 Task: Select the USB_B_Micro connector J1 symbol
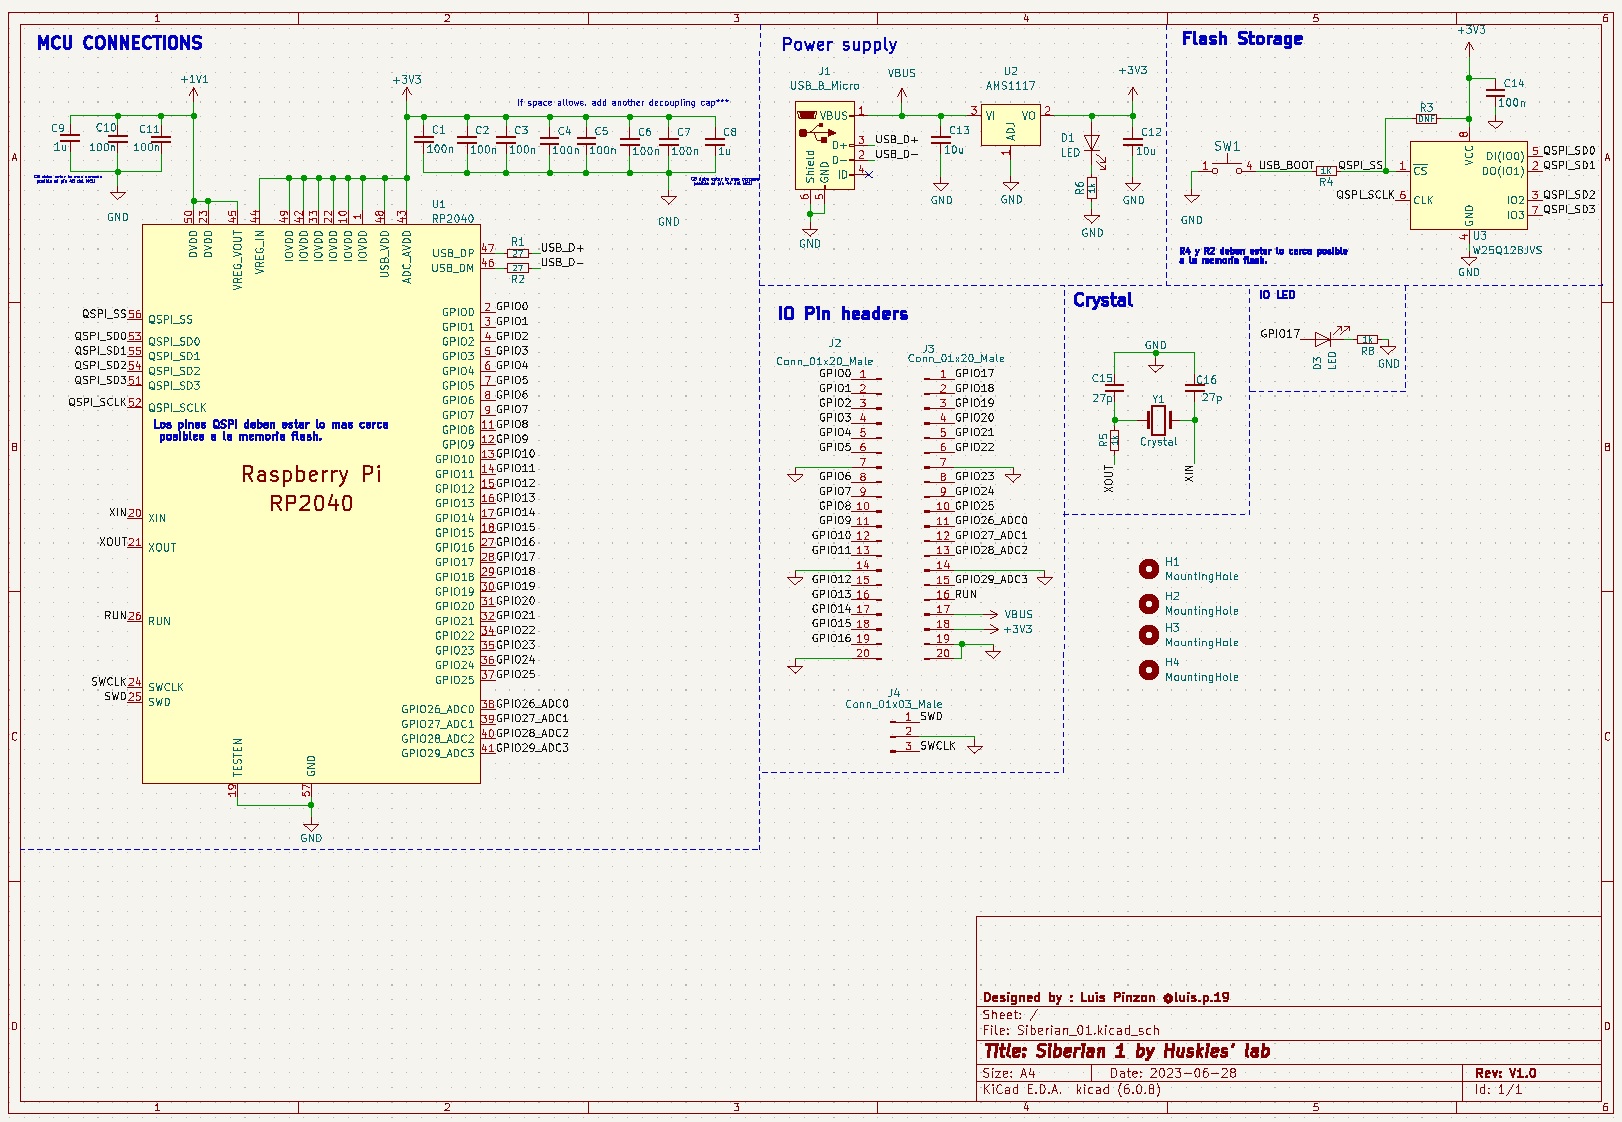824,145
